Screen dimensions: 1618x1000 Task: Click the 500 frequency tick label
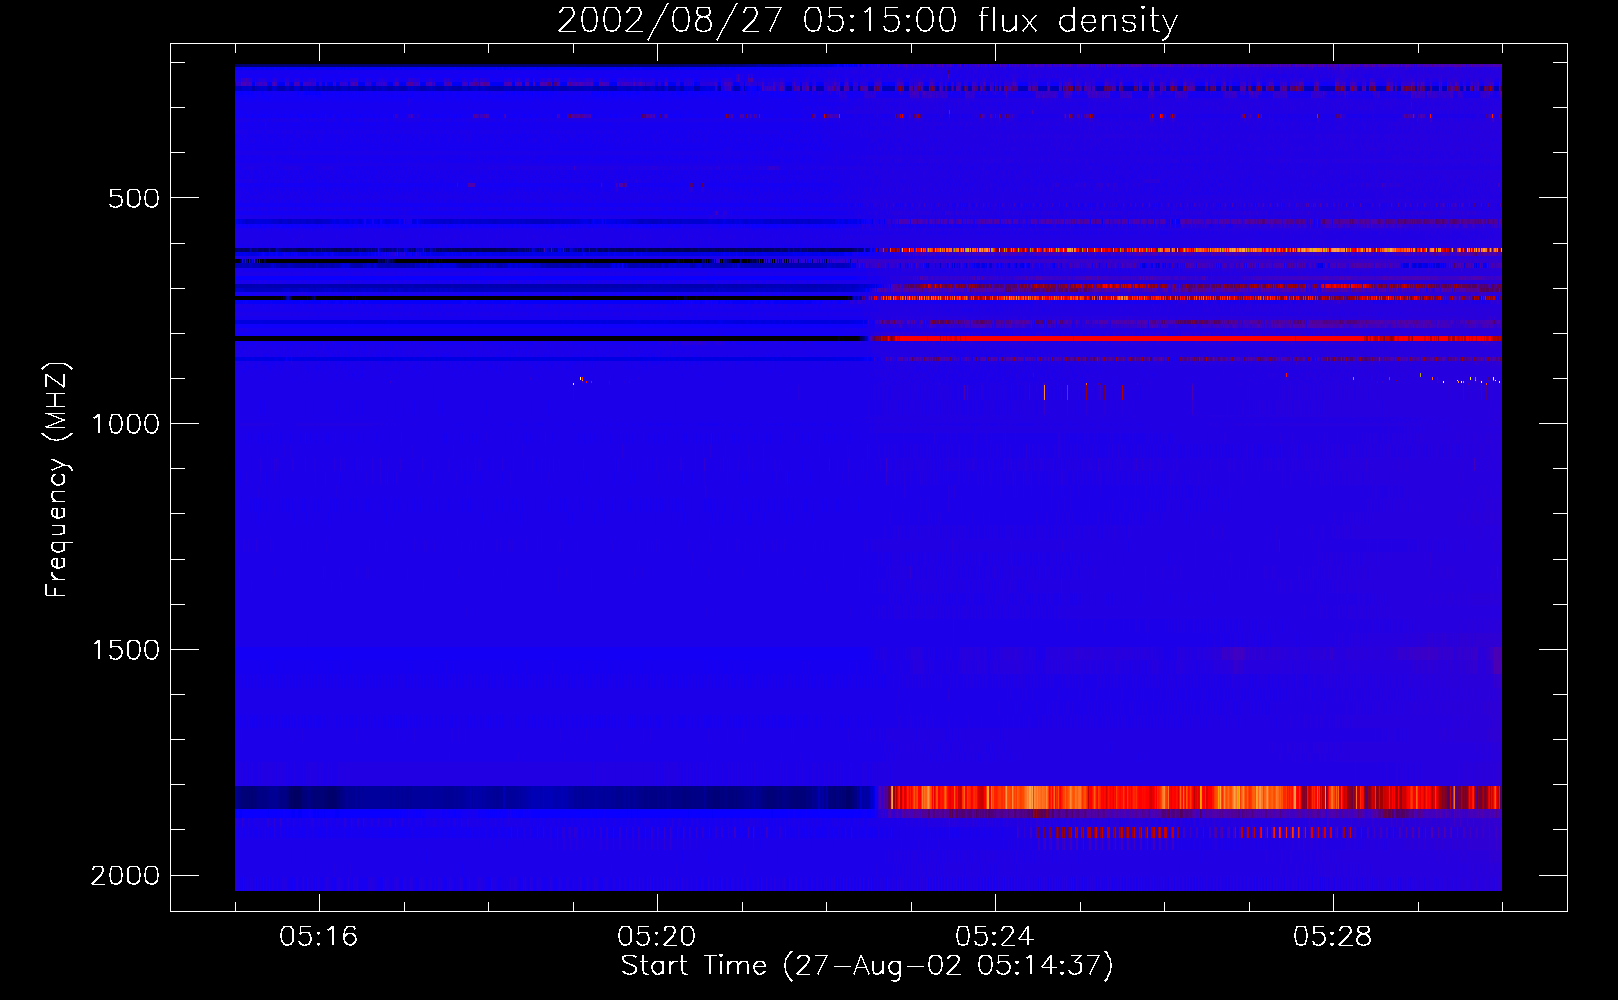134,198
